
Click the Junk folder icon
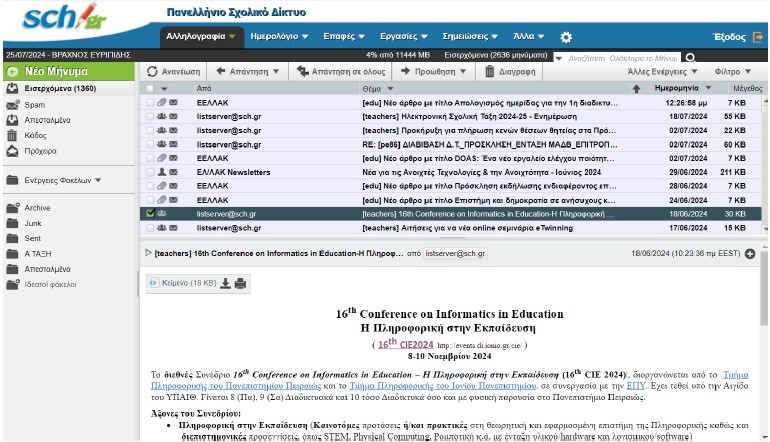[12, 223]
